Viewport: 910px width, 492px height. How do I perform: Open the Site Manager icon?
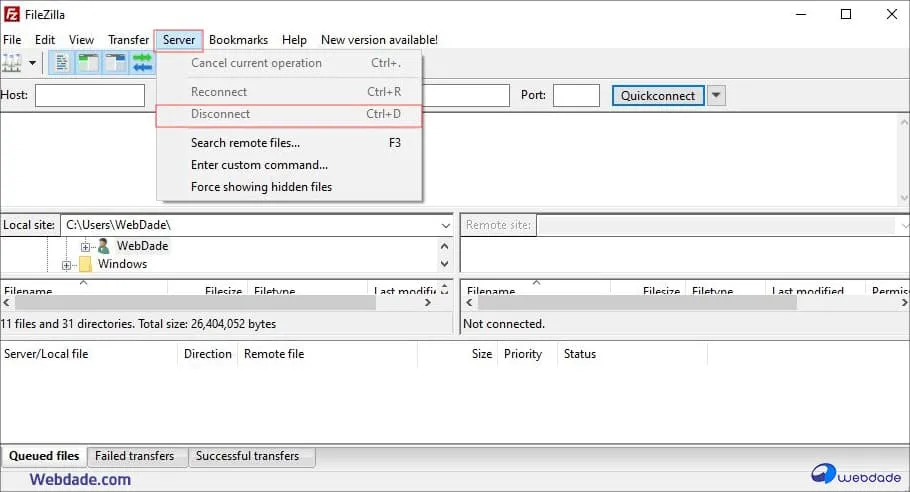click(x=12, y=63)
